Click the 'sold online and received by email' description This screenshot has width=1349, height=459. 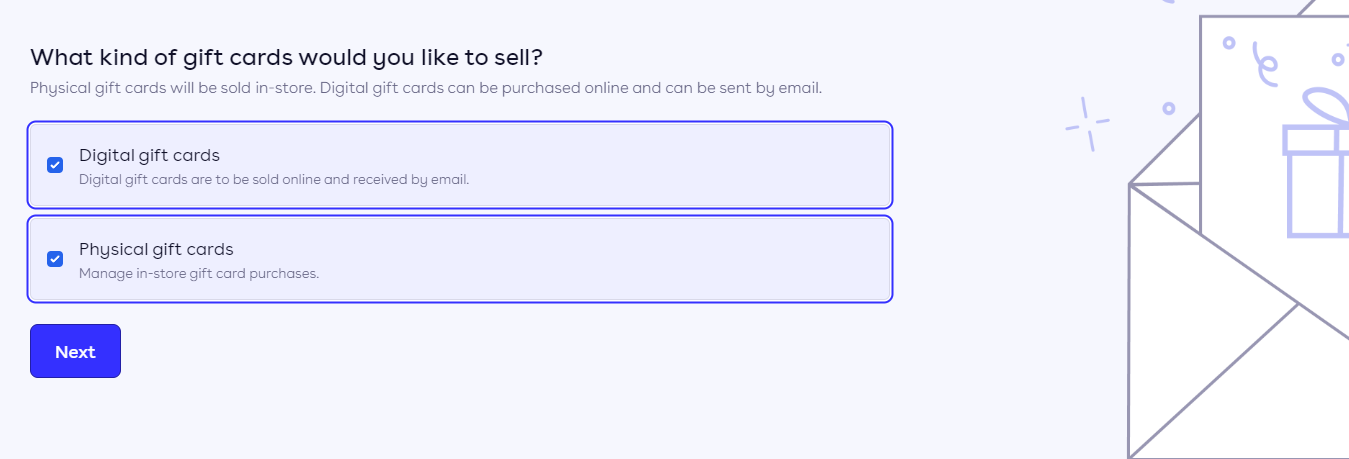point(274,180)
